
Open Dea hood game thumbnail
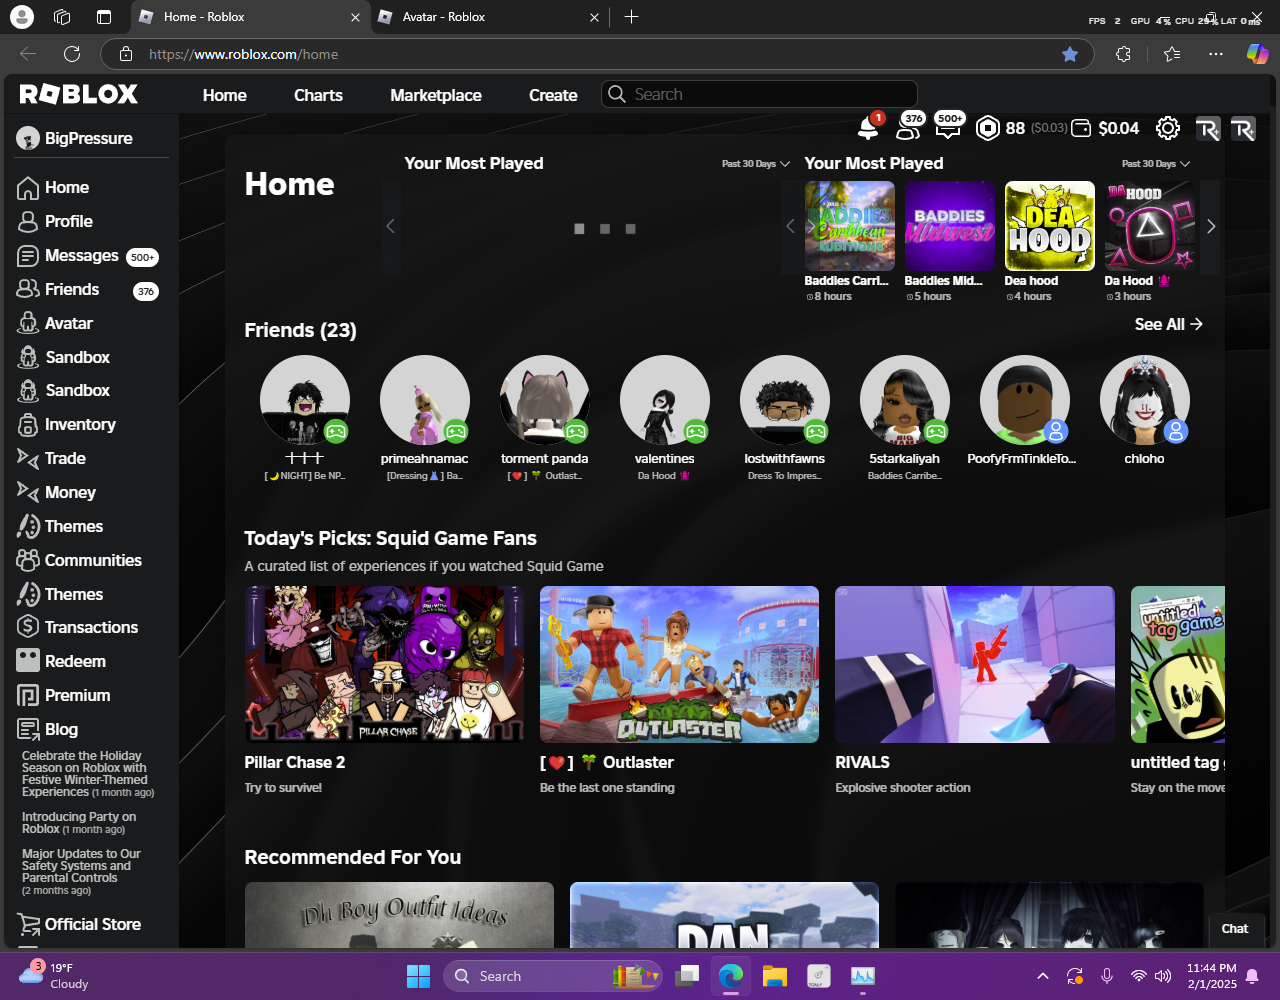(1050, 226)
